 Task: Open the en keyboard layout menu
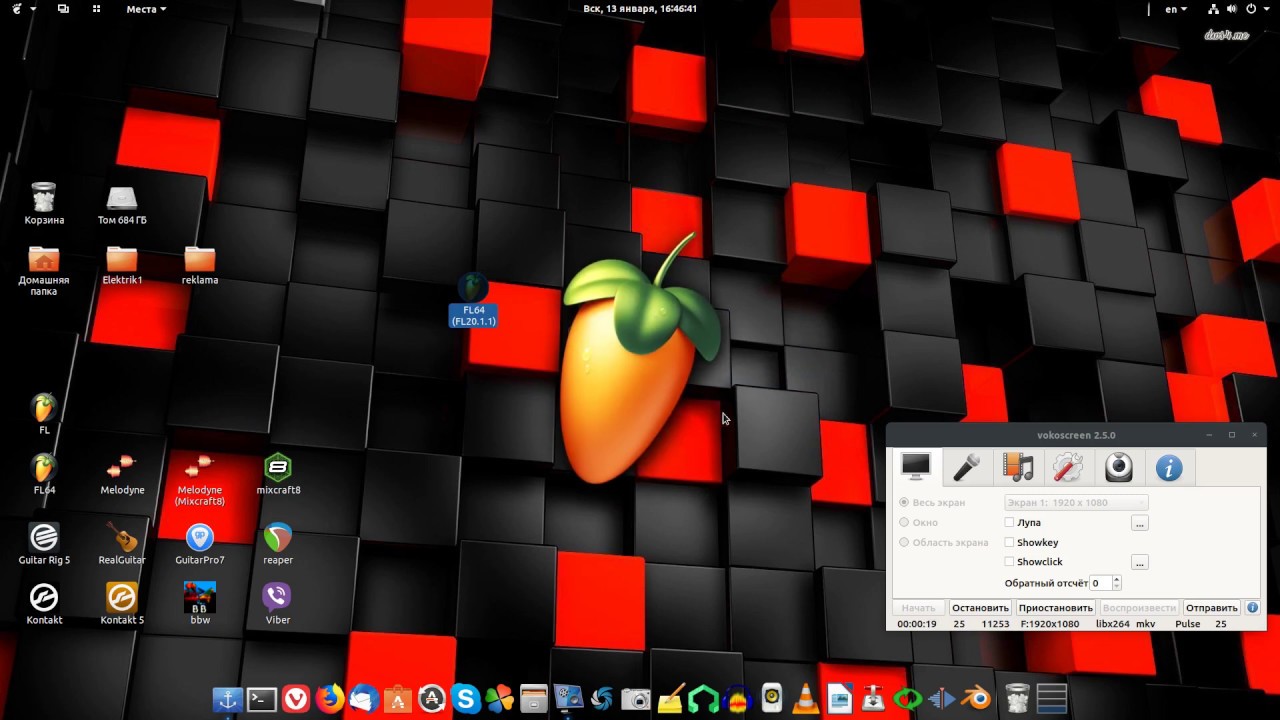pyautogui.click(x=1176, y=9)
